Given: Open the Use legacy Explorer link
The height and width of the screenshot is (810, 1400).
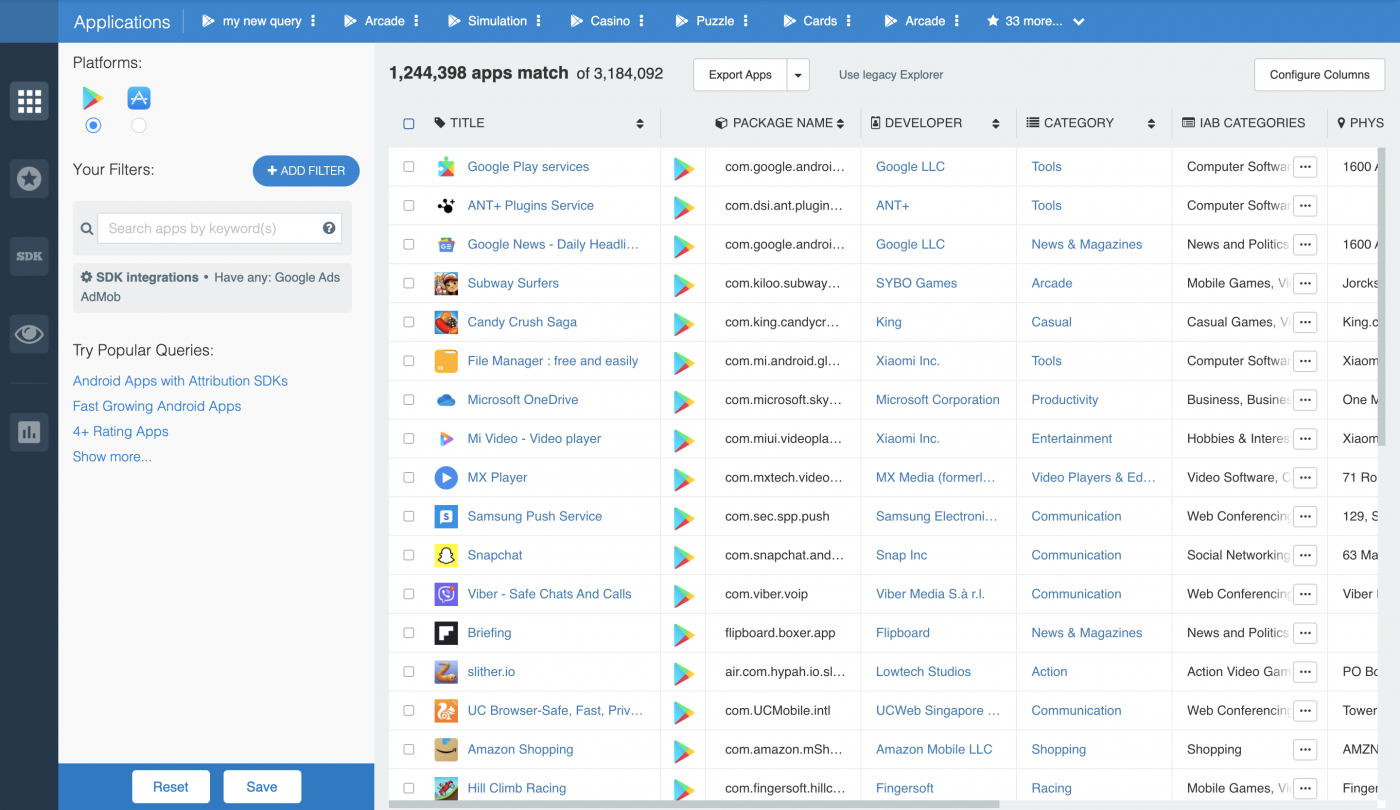Looking at the screenshot, I should (891, 75).
